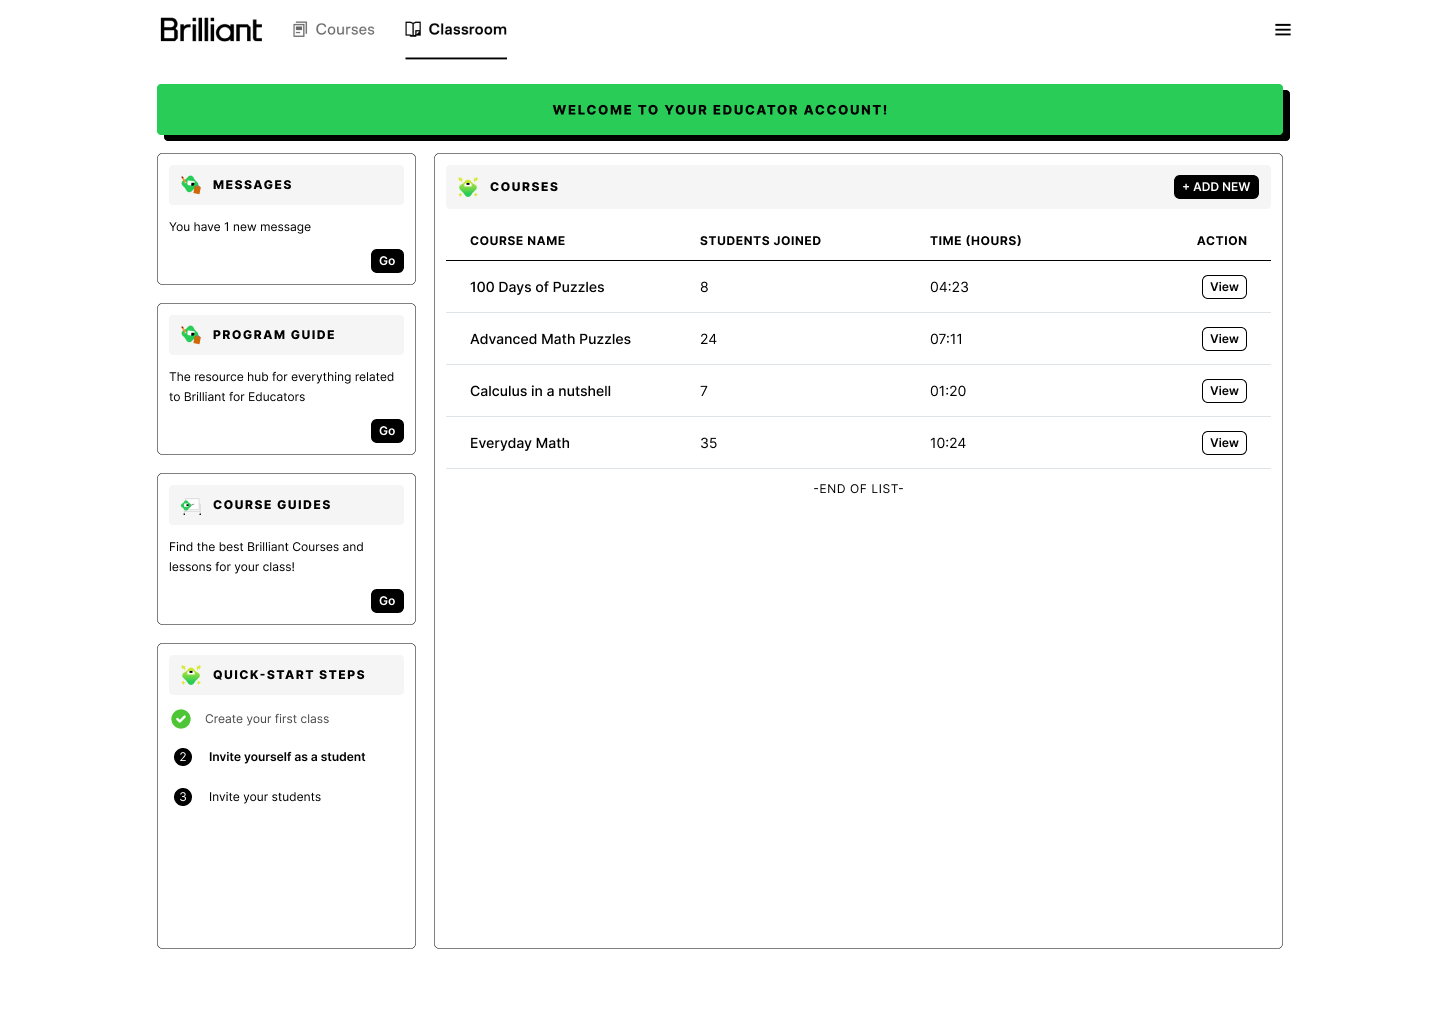
Task: Click the Quick-Start Steps heading
Action: click(289, 675)
